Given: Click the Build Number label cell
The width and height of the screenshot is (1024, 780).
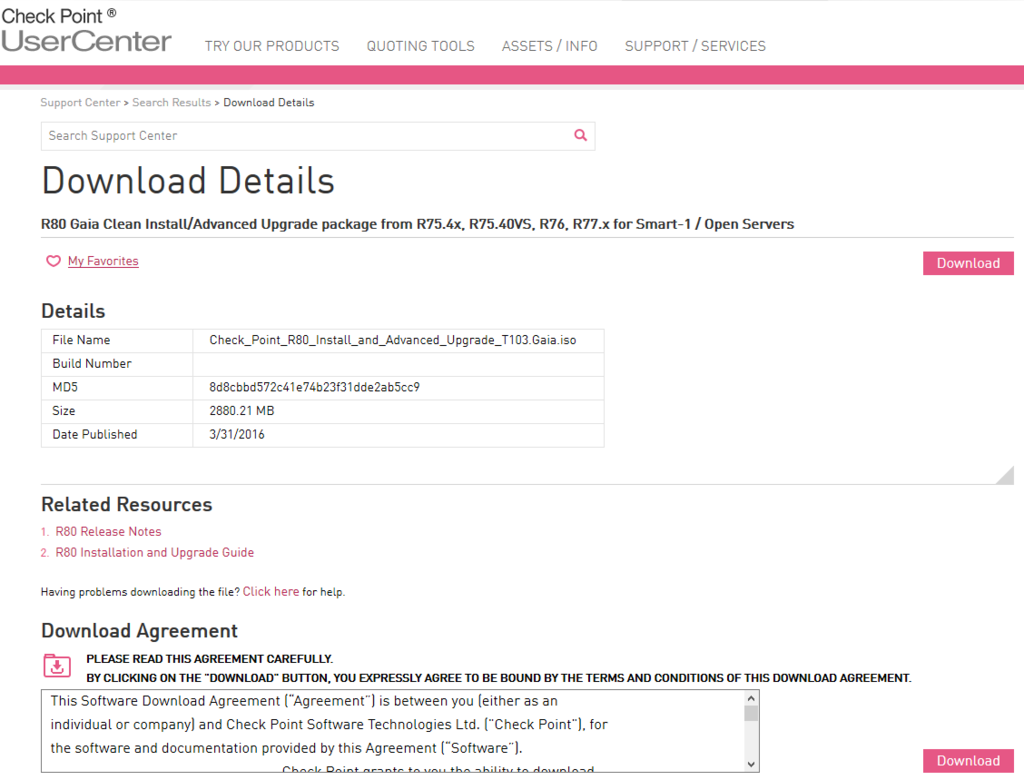Looking at the screenshot, I should point(117,364).
